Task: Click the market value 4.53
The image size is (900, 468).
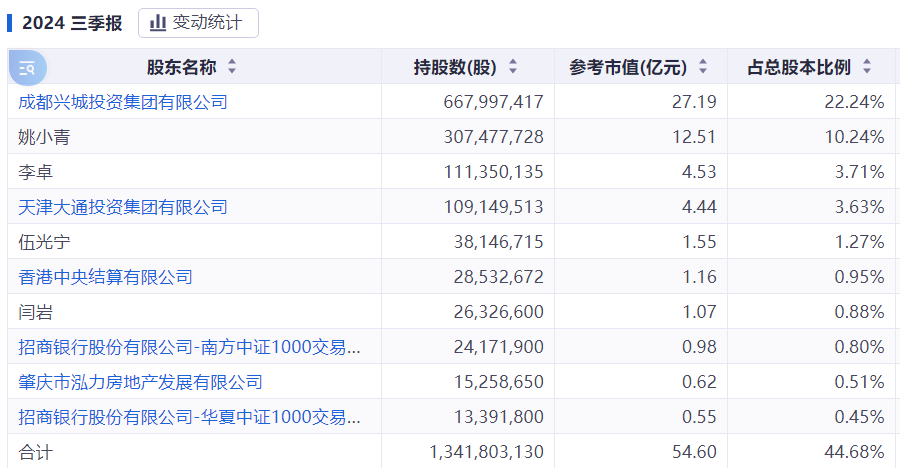Action: click(699, 172)
